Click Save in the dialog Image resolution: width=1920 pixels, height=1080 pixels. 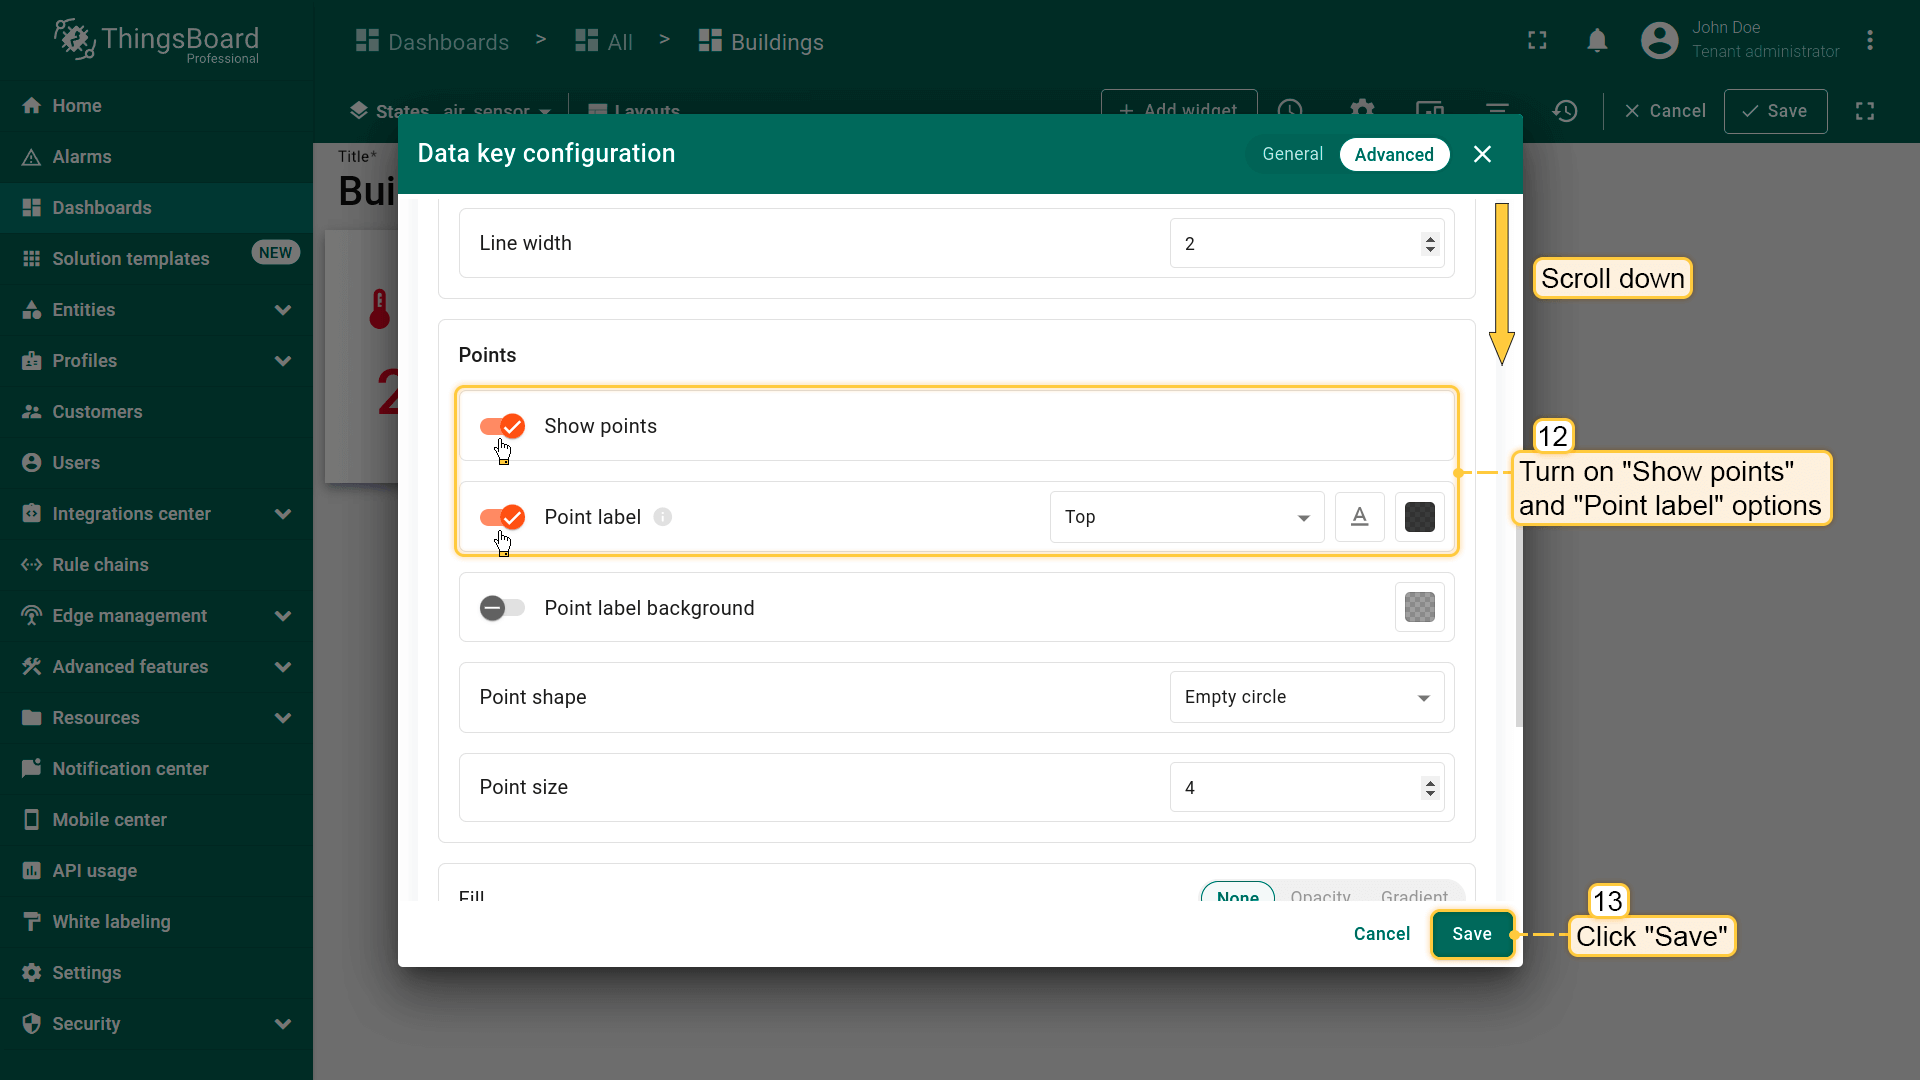(1471, 934)
